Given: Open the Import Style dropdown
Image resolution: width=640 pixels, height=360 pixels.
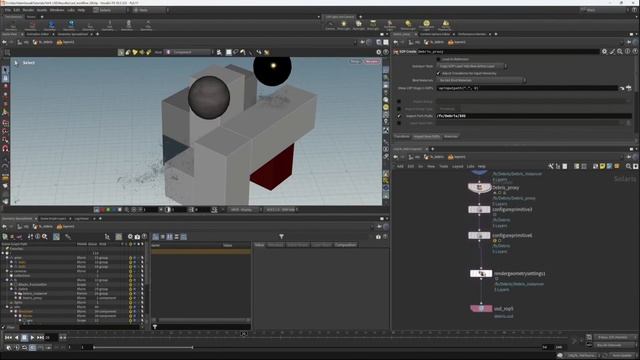Looking at the screenshot, I should 472,66.
